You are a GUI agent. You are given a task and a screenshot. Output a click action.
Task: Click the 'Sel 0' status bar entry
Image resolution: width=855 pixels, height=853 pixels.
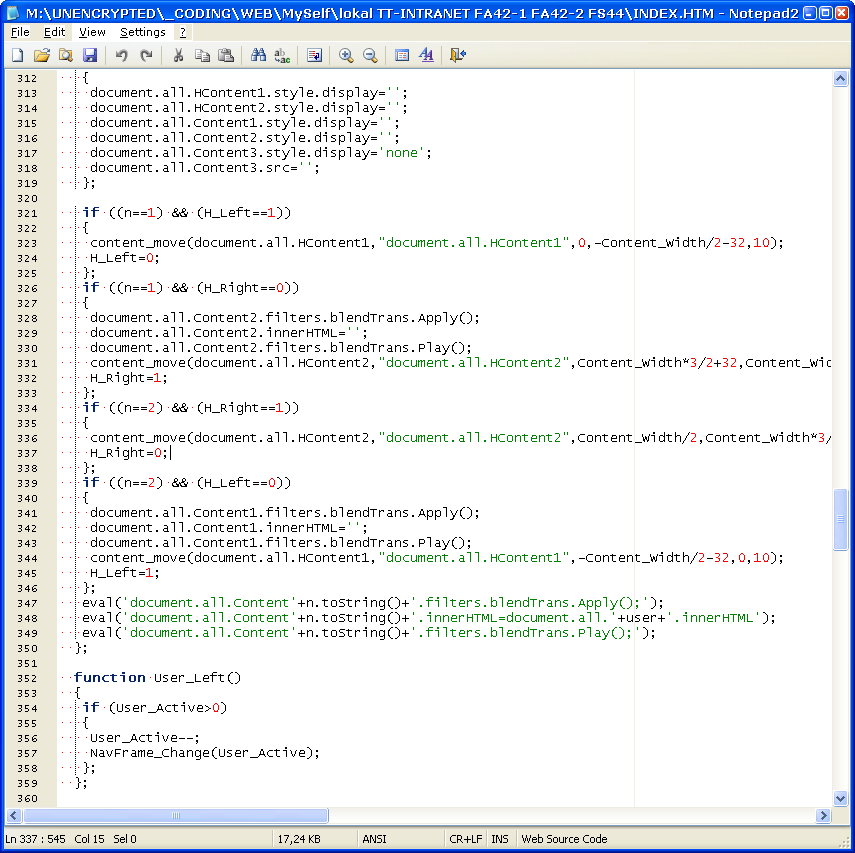point(125,839)
